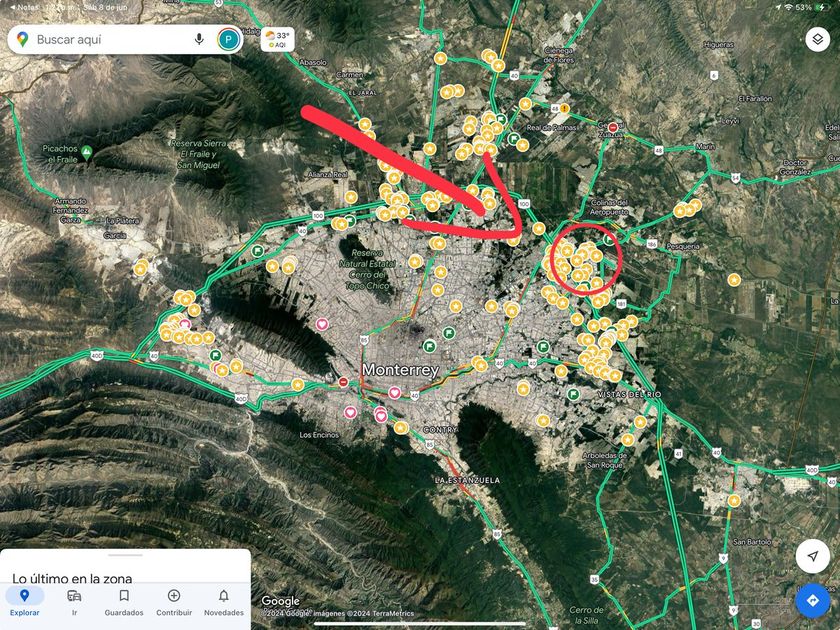The width and height of the screenshot is (840, 630).
Task: Select the Picachos el Fraile peak marker
Action: [x=86, y=154]
